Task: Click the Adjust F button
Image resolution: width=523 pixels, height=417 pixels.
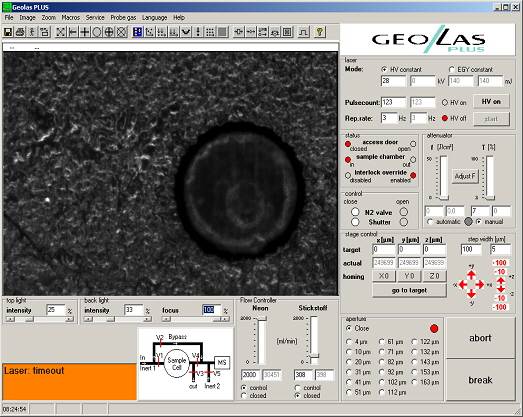Action: [x=465, y=176]
